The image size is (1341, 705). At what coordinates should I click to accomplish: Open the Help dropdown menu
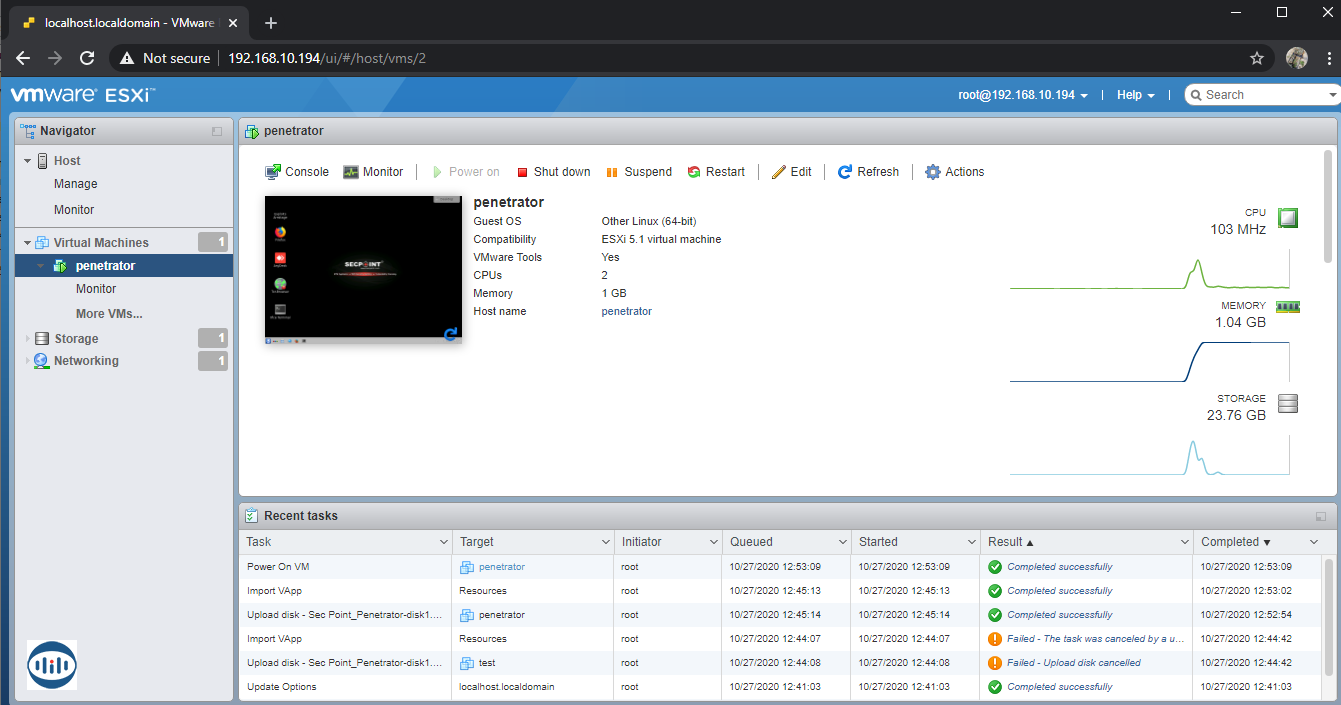[1135, 95]
